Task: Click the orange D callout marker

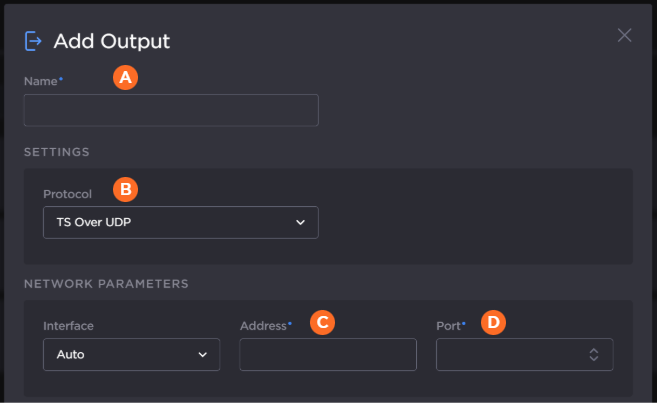Action: point(494,322)
